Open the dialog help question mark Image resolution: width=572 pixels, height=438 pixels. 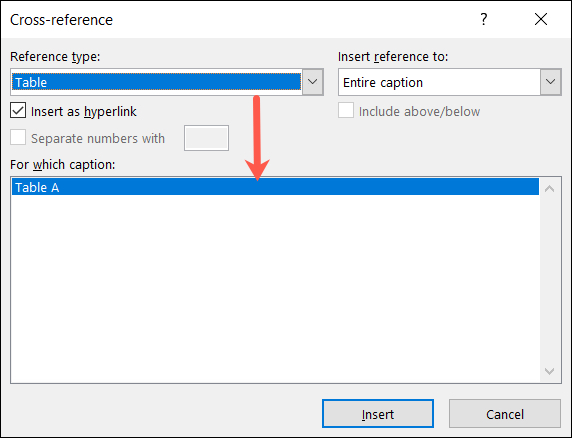tap(484, 19)
